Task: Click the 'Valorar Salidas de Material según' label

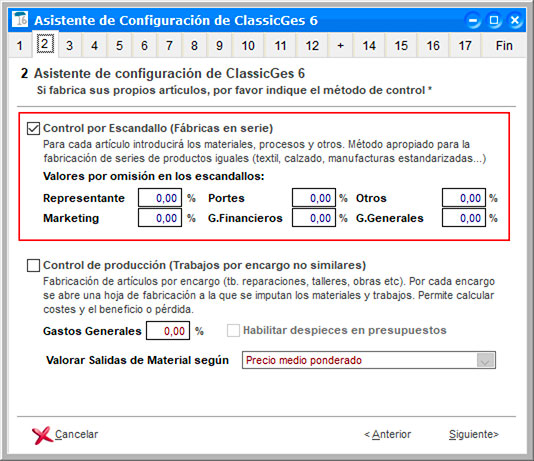Action: click(x=137, y=361)
